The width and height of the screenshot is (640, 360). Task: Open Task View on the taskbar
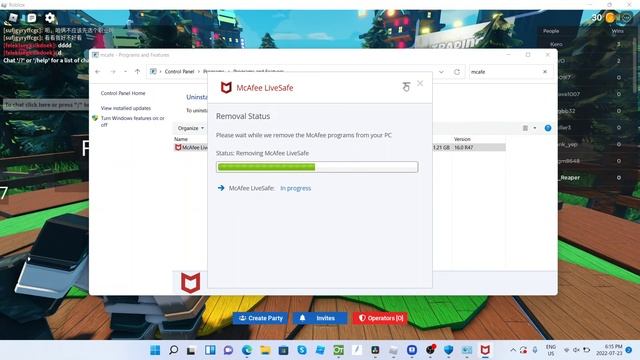click(191, 350)
